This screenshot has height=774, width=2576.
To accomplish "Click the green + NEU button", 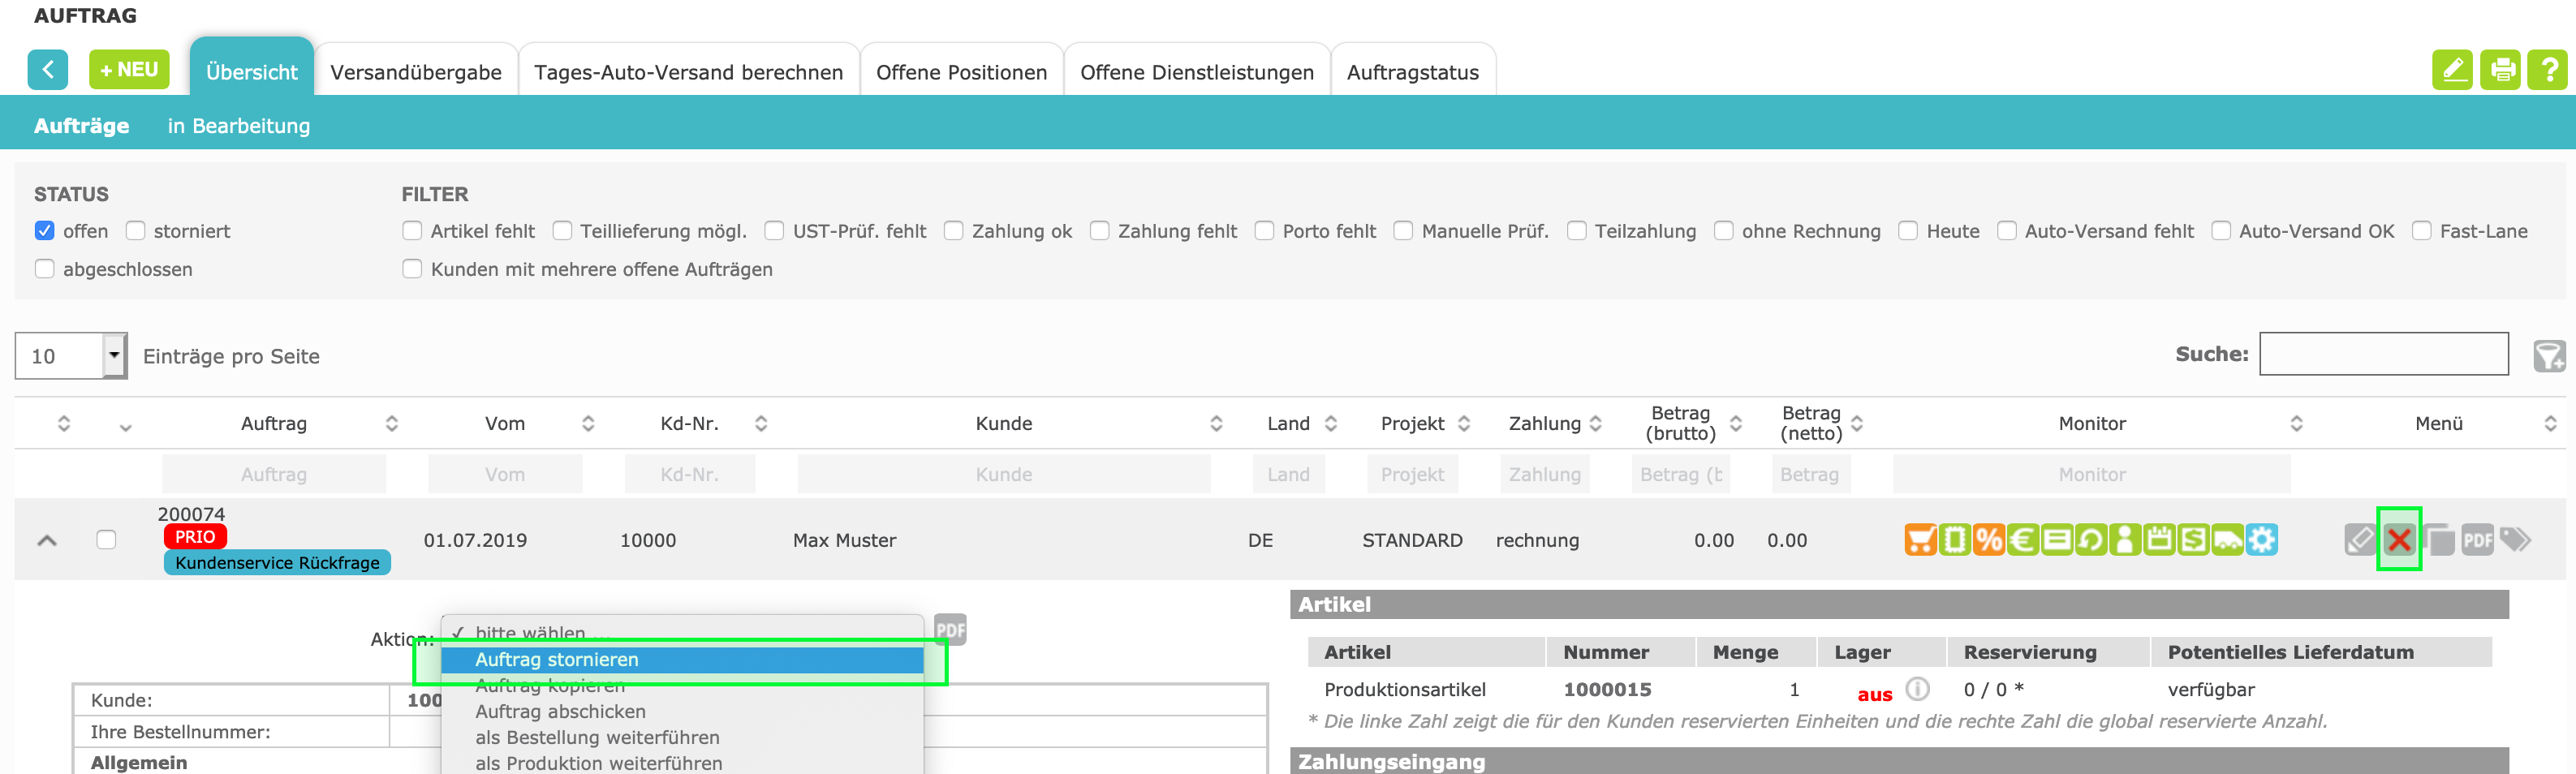I will 129,70.
